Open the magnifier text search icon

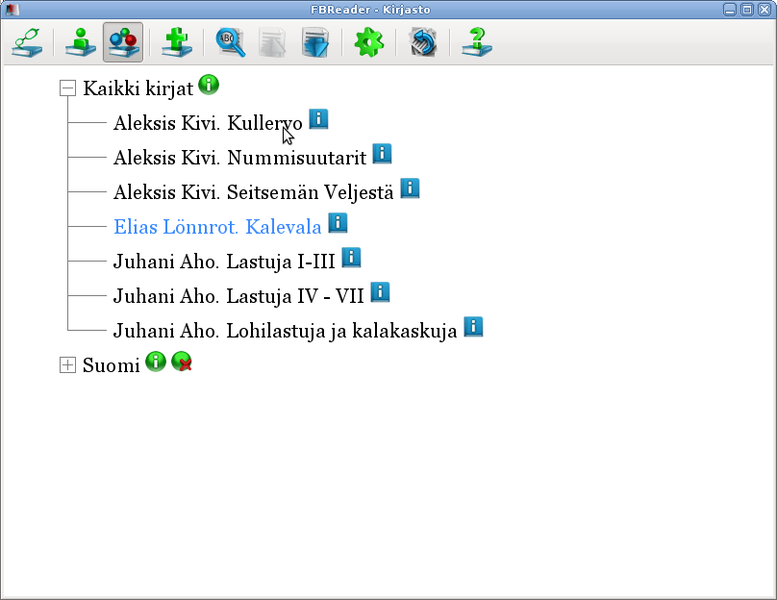231,42
